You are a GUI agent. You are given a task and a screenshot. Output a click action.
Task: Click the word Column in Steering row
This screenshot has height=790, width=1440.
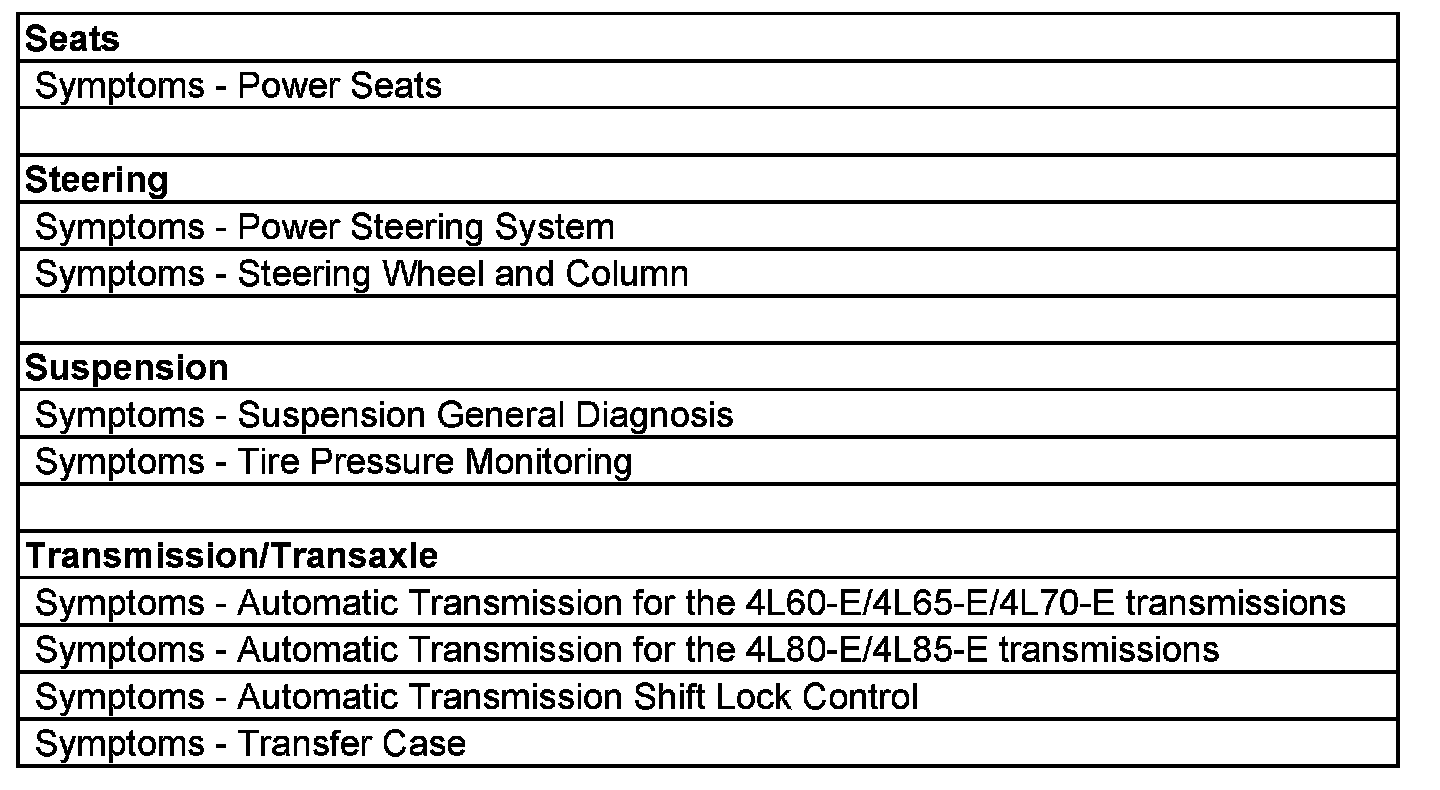pyautogui.click(x=627, y=274)
